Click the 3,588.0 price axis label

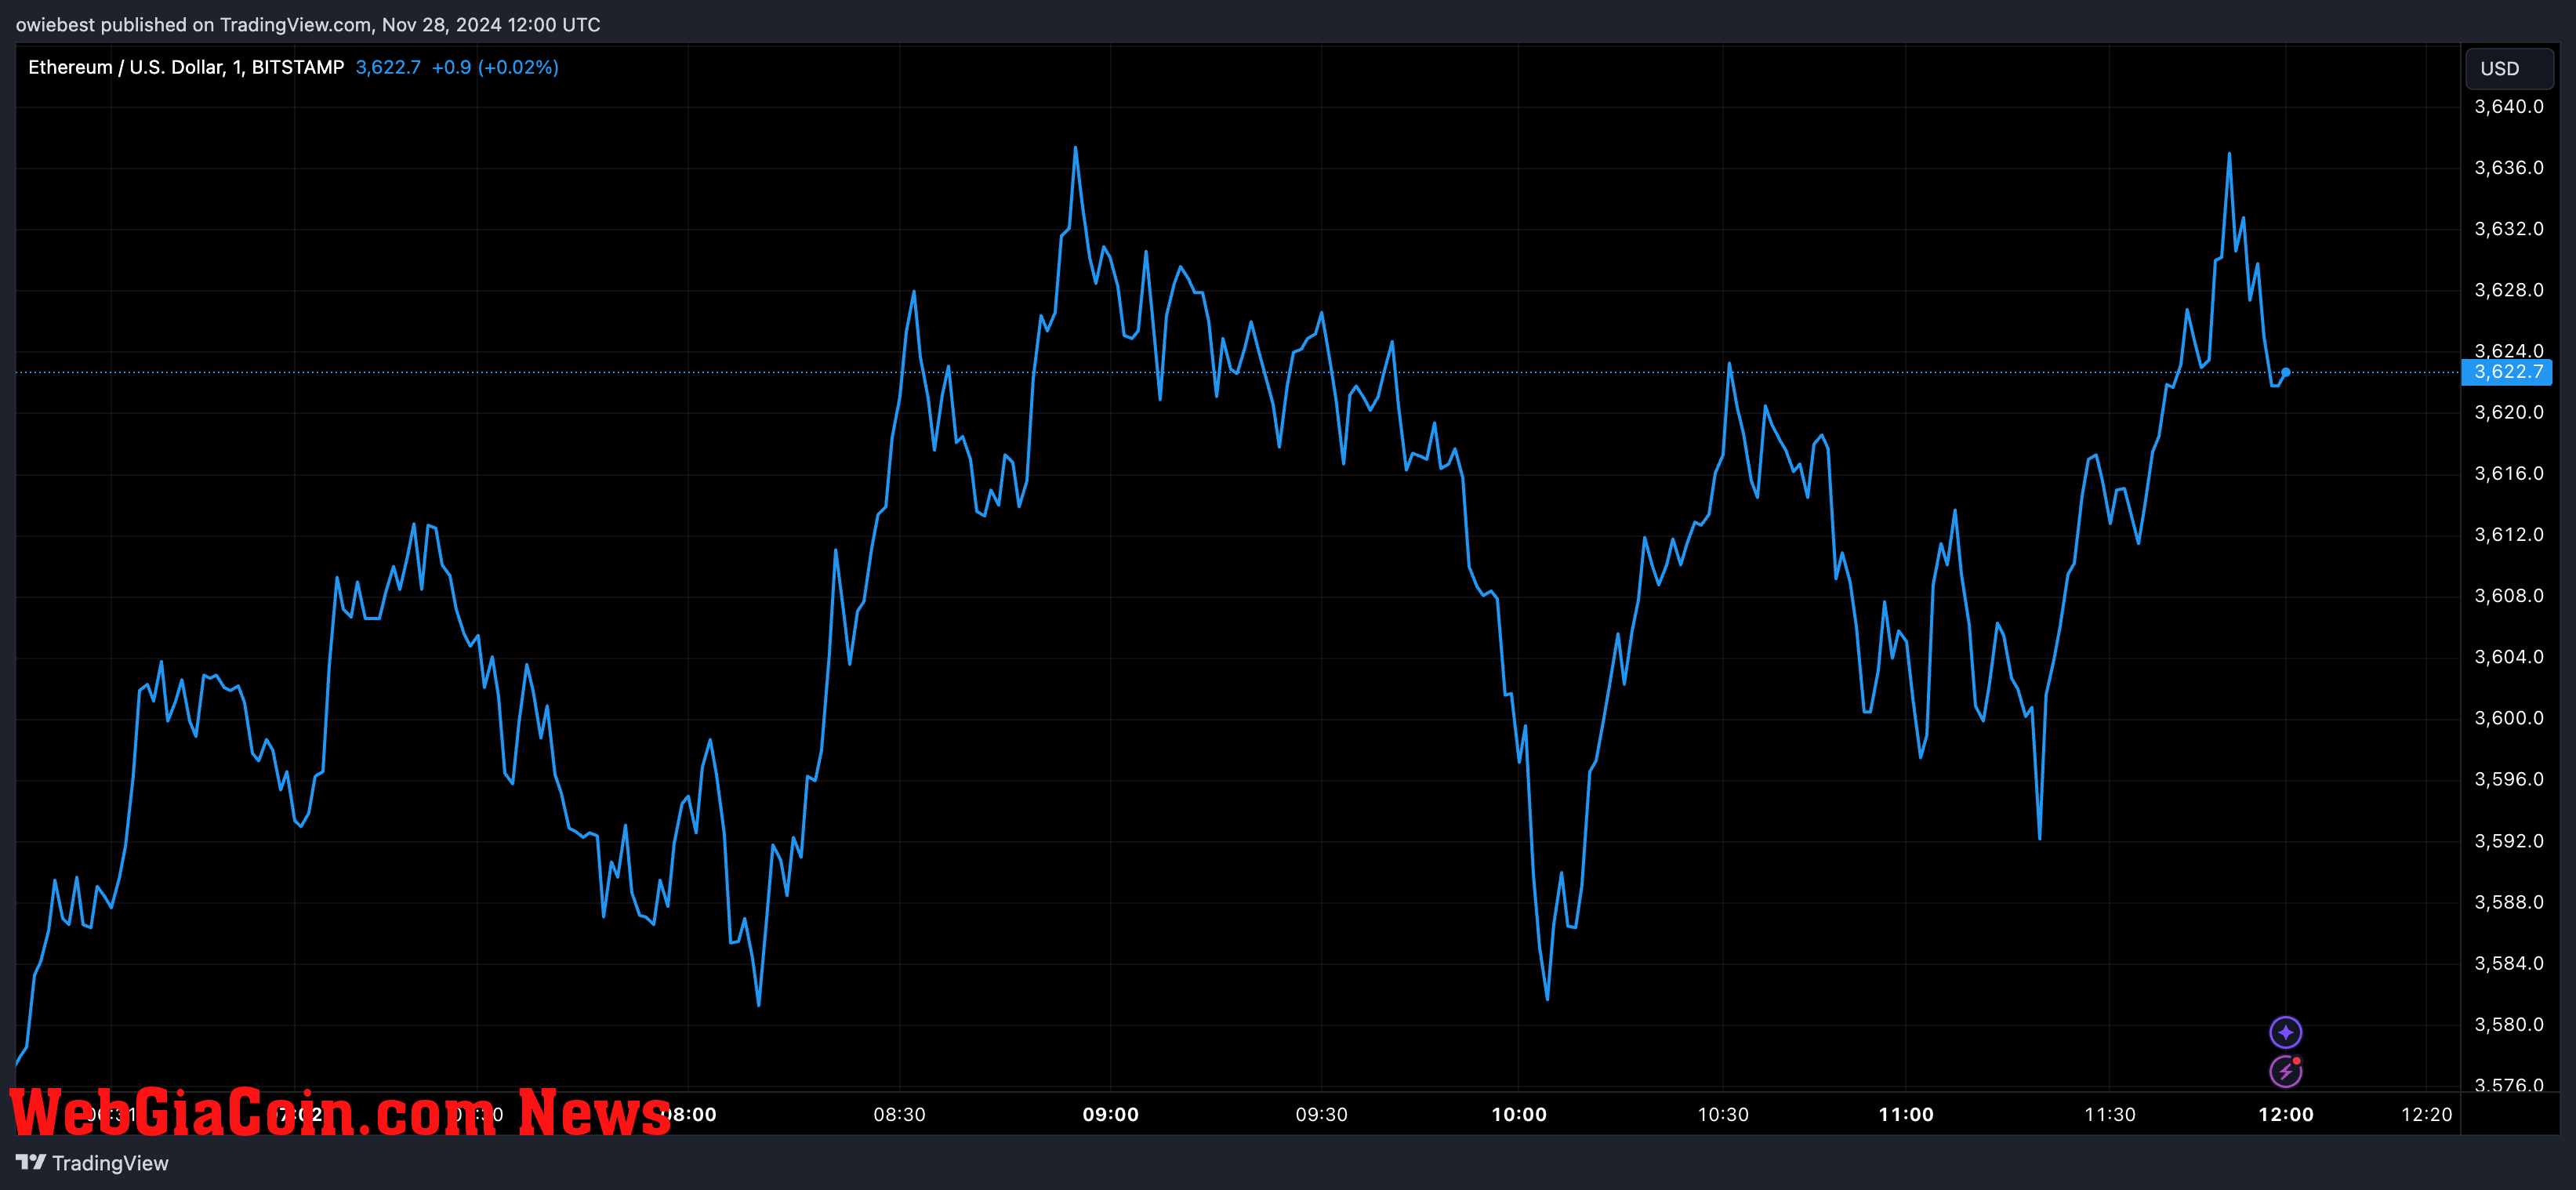(2509, 902)
